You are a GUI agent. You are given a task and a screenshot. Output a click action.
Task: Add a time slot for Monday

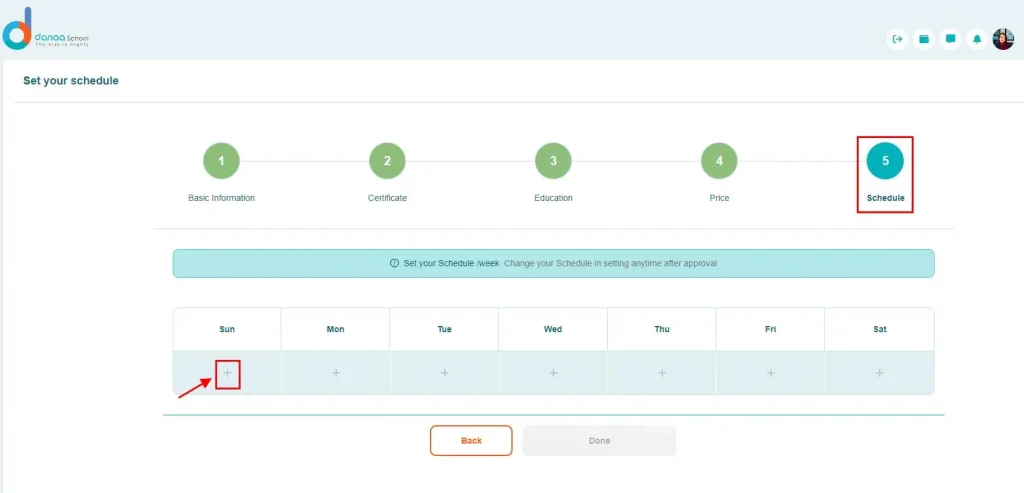coord(336,373)
